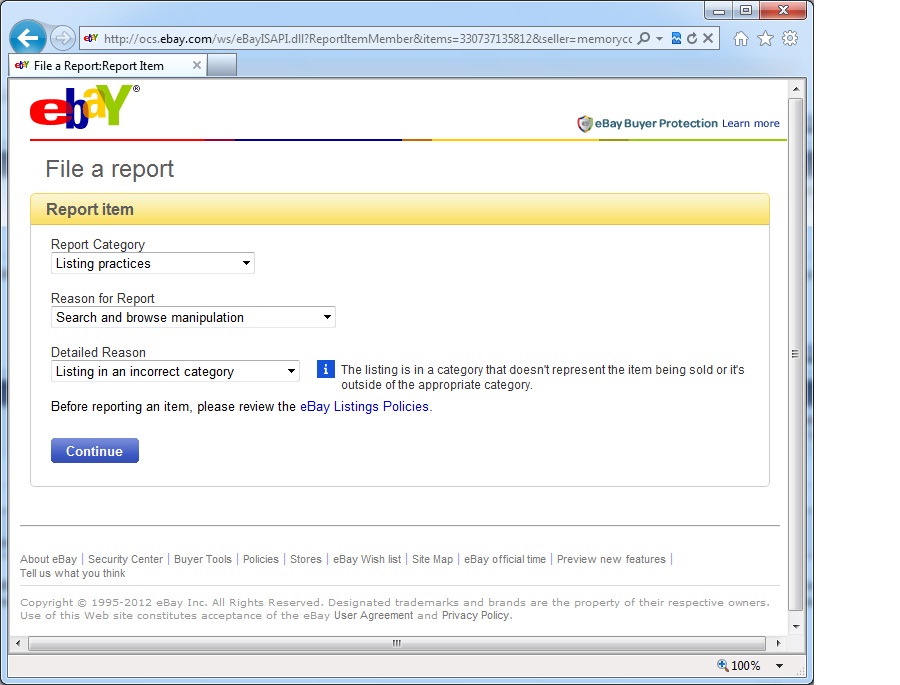Click the compatibility view icon

pos(676,38)
